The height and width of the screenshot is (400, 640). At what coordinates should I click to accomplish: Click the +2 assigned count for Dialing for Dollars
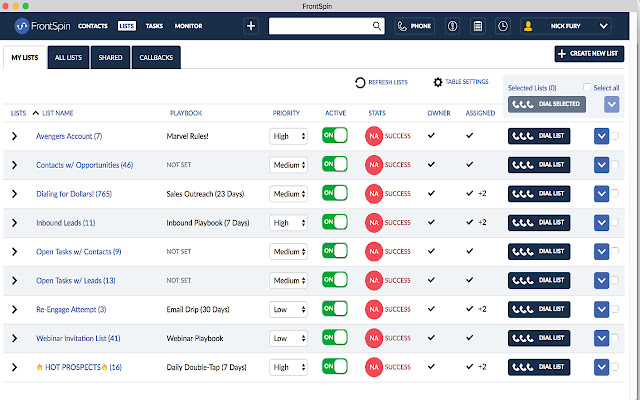482,193
